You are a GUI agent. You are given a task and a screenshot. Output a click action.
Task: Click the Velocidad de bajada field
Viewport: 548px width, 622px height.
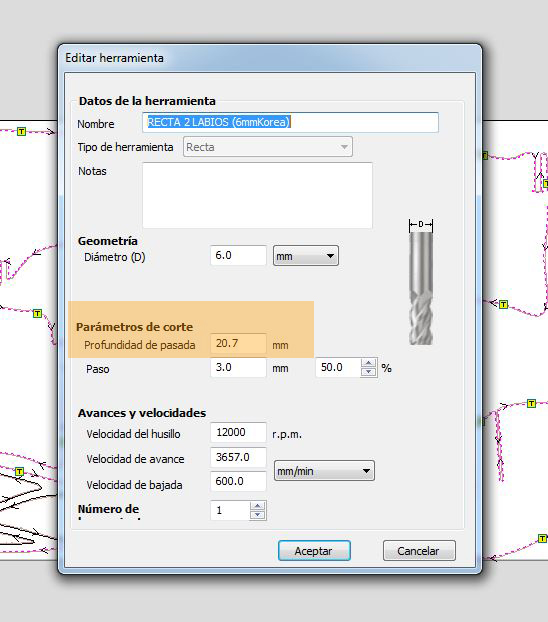[x=238, y=481]
